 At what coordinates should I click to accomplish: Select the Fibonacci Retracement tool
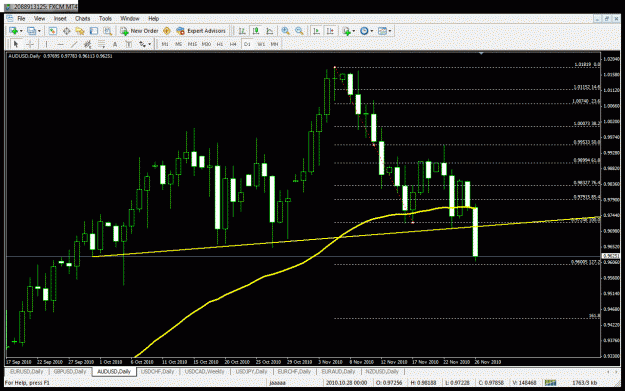pos(101,44)
